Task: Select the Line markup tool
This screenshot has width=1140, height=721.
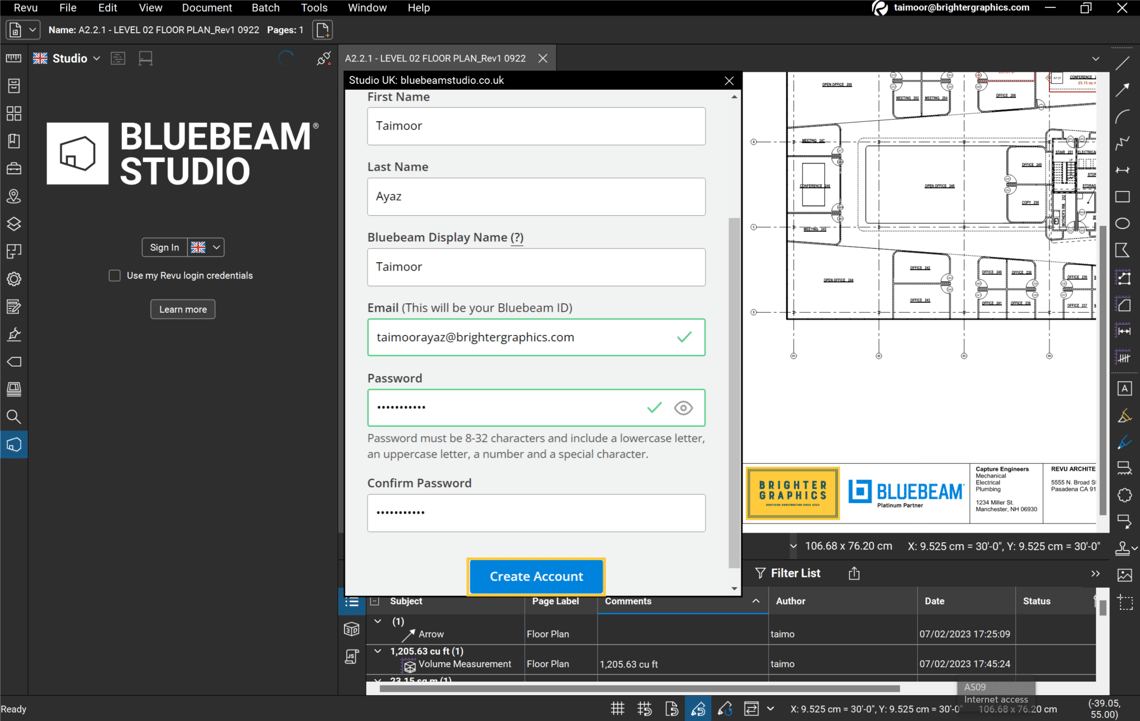Action: 1123,63
